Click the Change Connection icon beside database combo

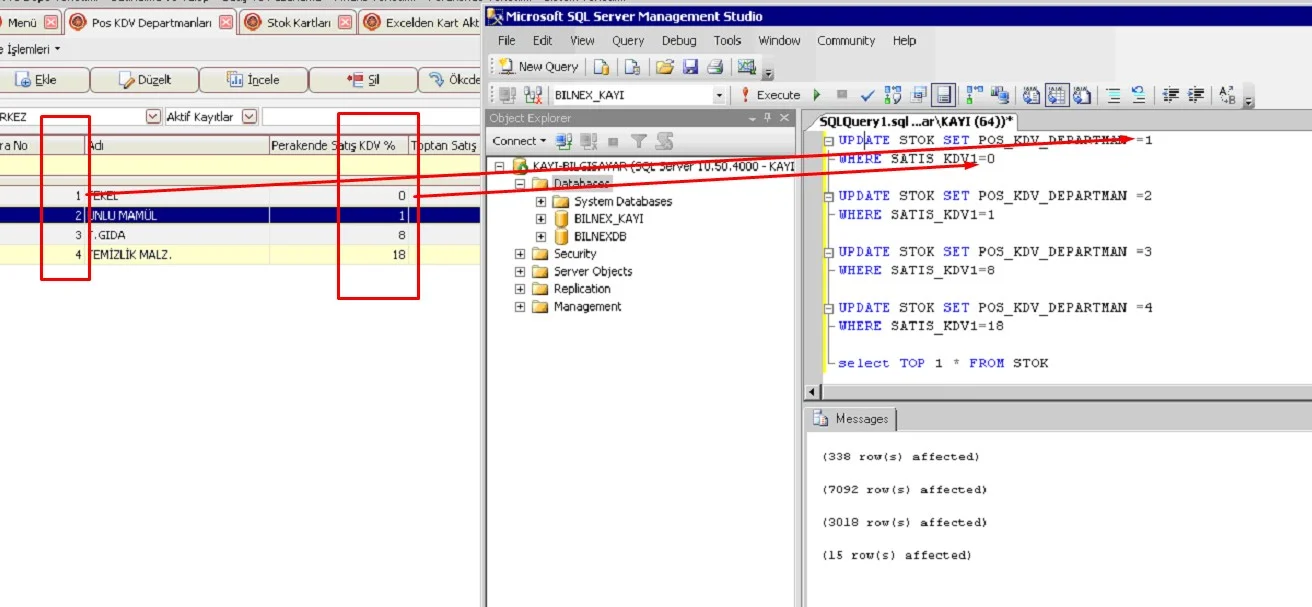[533, 95]
